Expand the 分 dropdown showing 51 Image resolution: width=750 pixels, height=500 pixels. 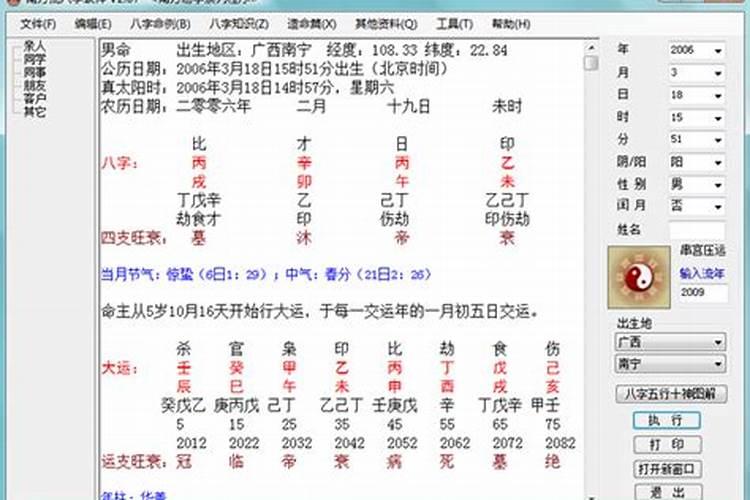(x=717, y=140)
